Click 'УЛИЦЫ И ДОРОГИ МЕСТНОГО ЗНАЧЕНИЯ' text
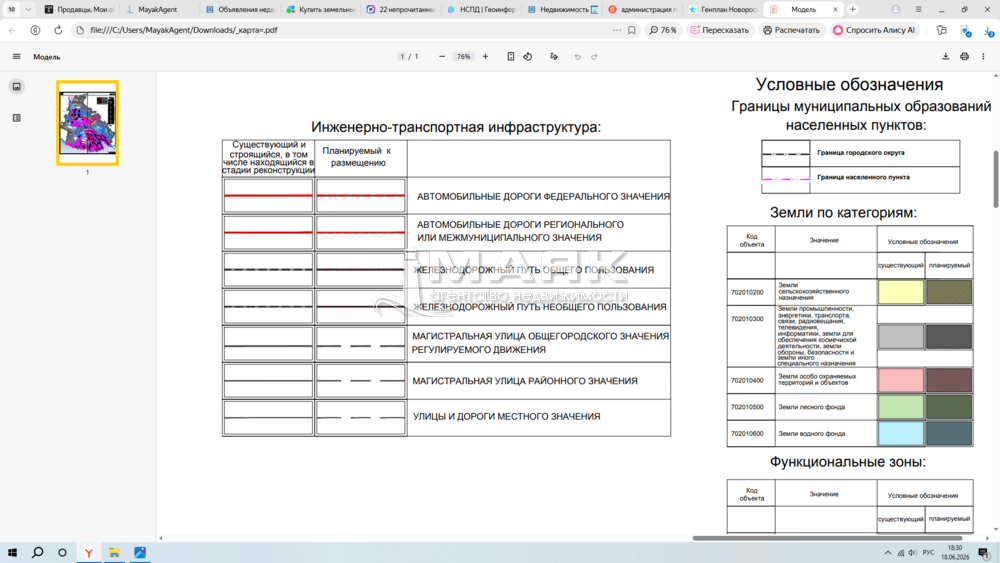 pos(506,416)
